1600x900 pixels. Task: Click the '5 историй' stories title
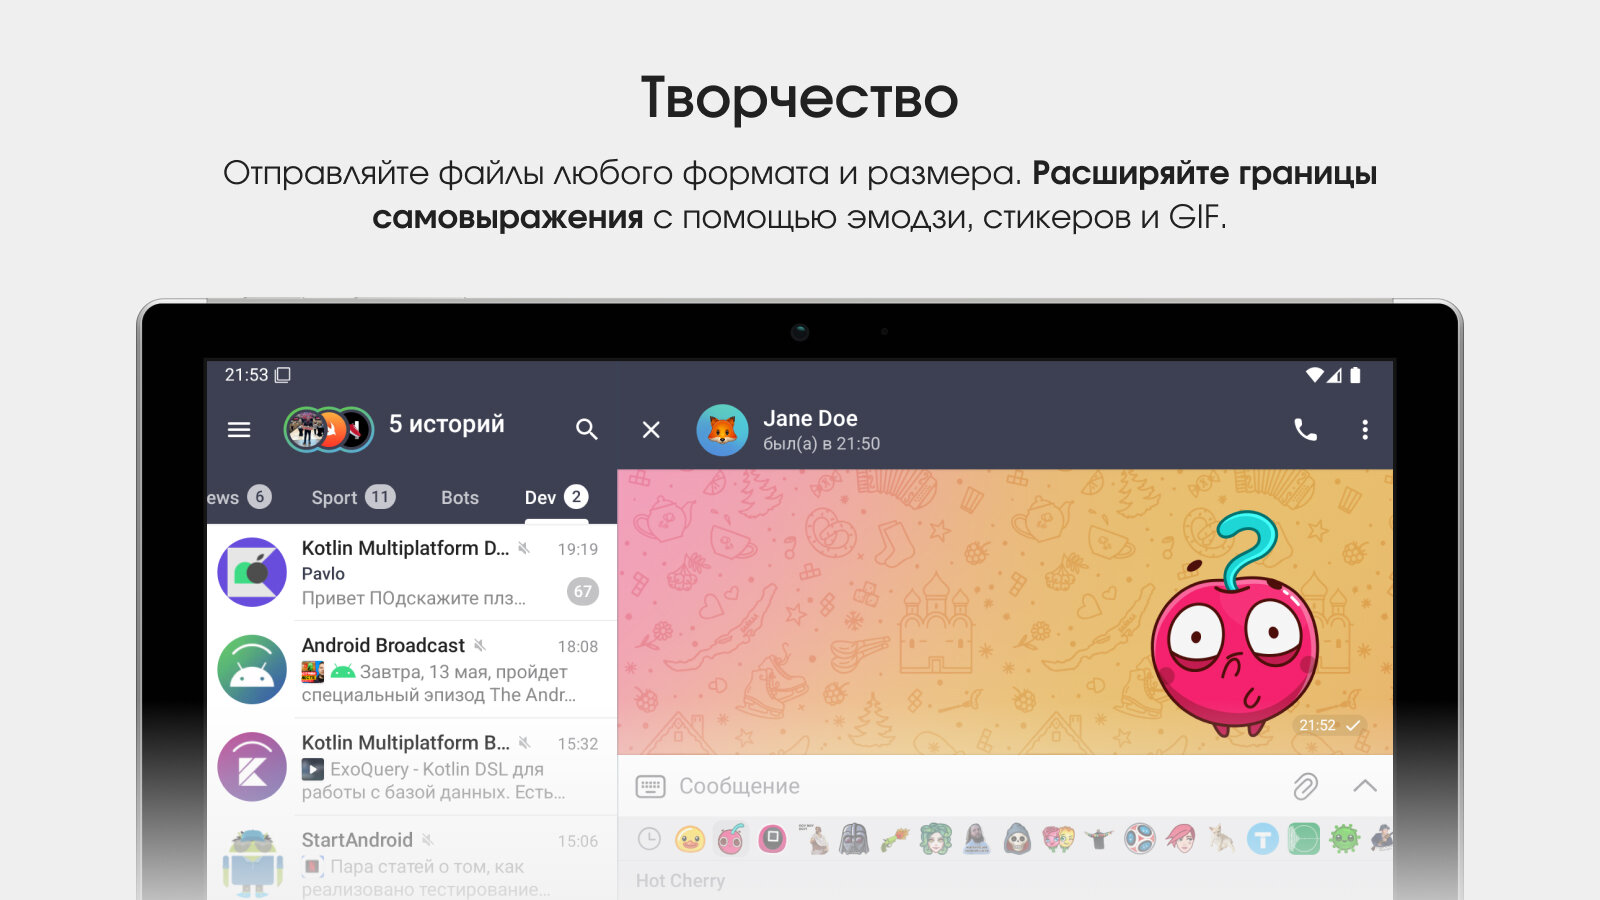(x=447, y=424)
